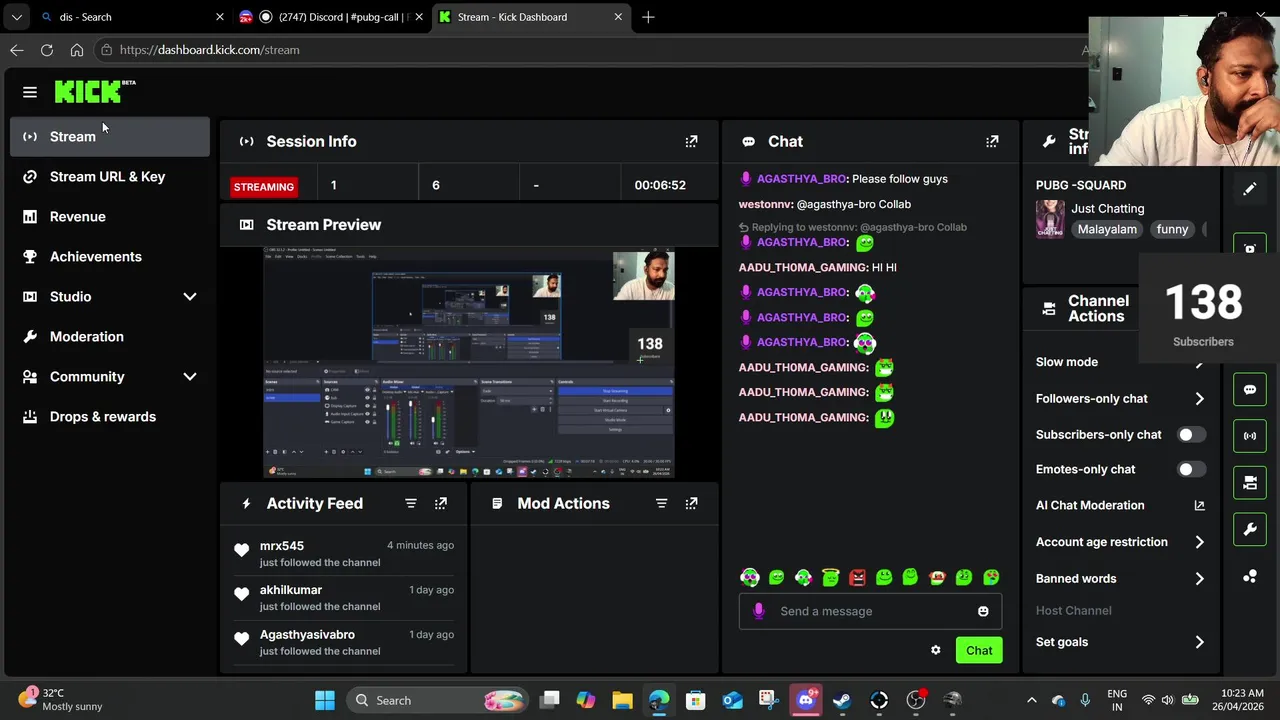Click the browser address bar
This screenshot has height=720, width=1280.
tap(590, 50)
